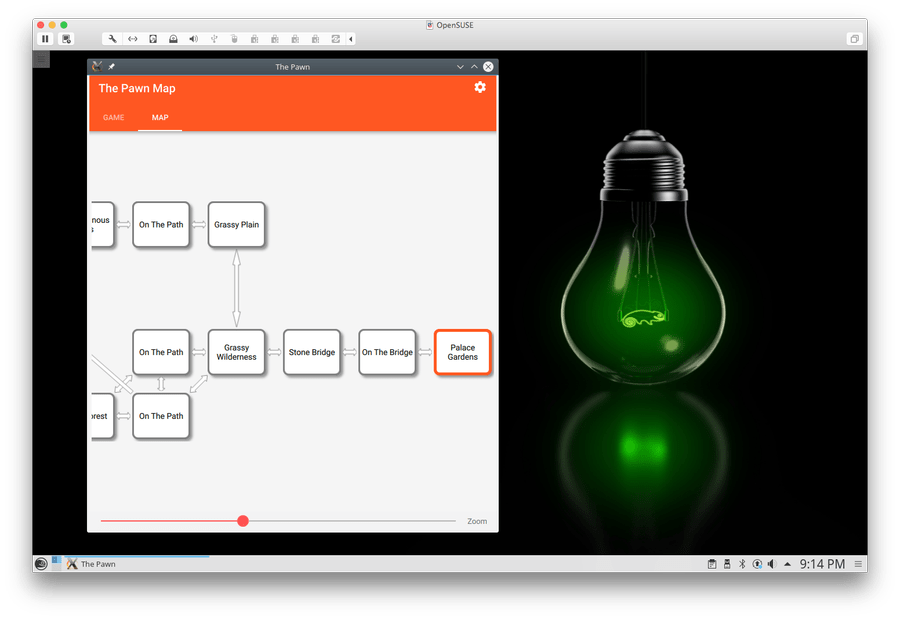Image resolution: width=900 pixels, height=619 pixels.
Task: Select the MAP tab
Action: (160, 118)
